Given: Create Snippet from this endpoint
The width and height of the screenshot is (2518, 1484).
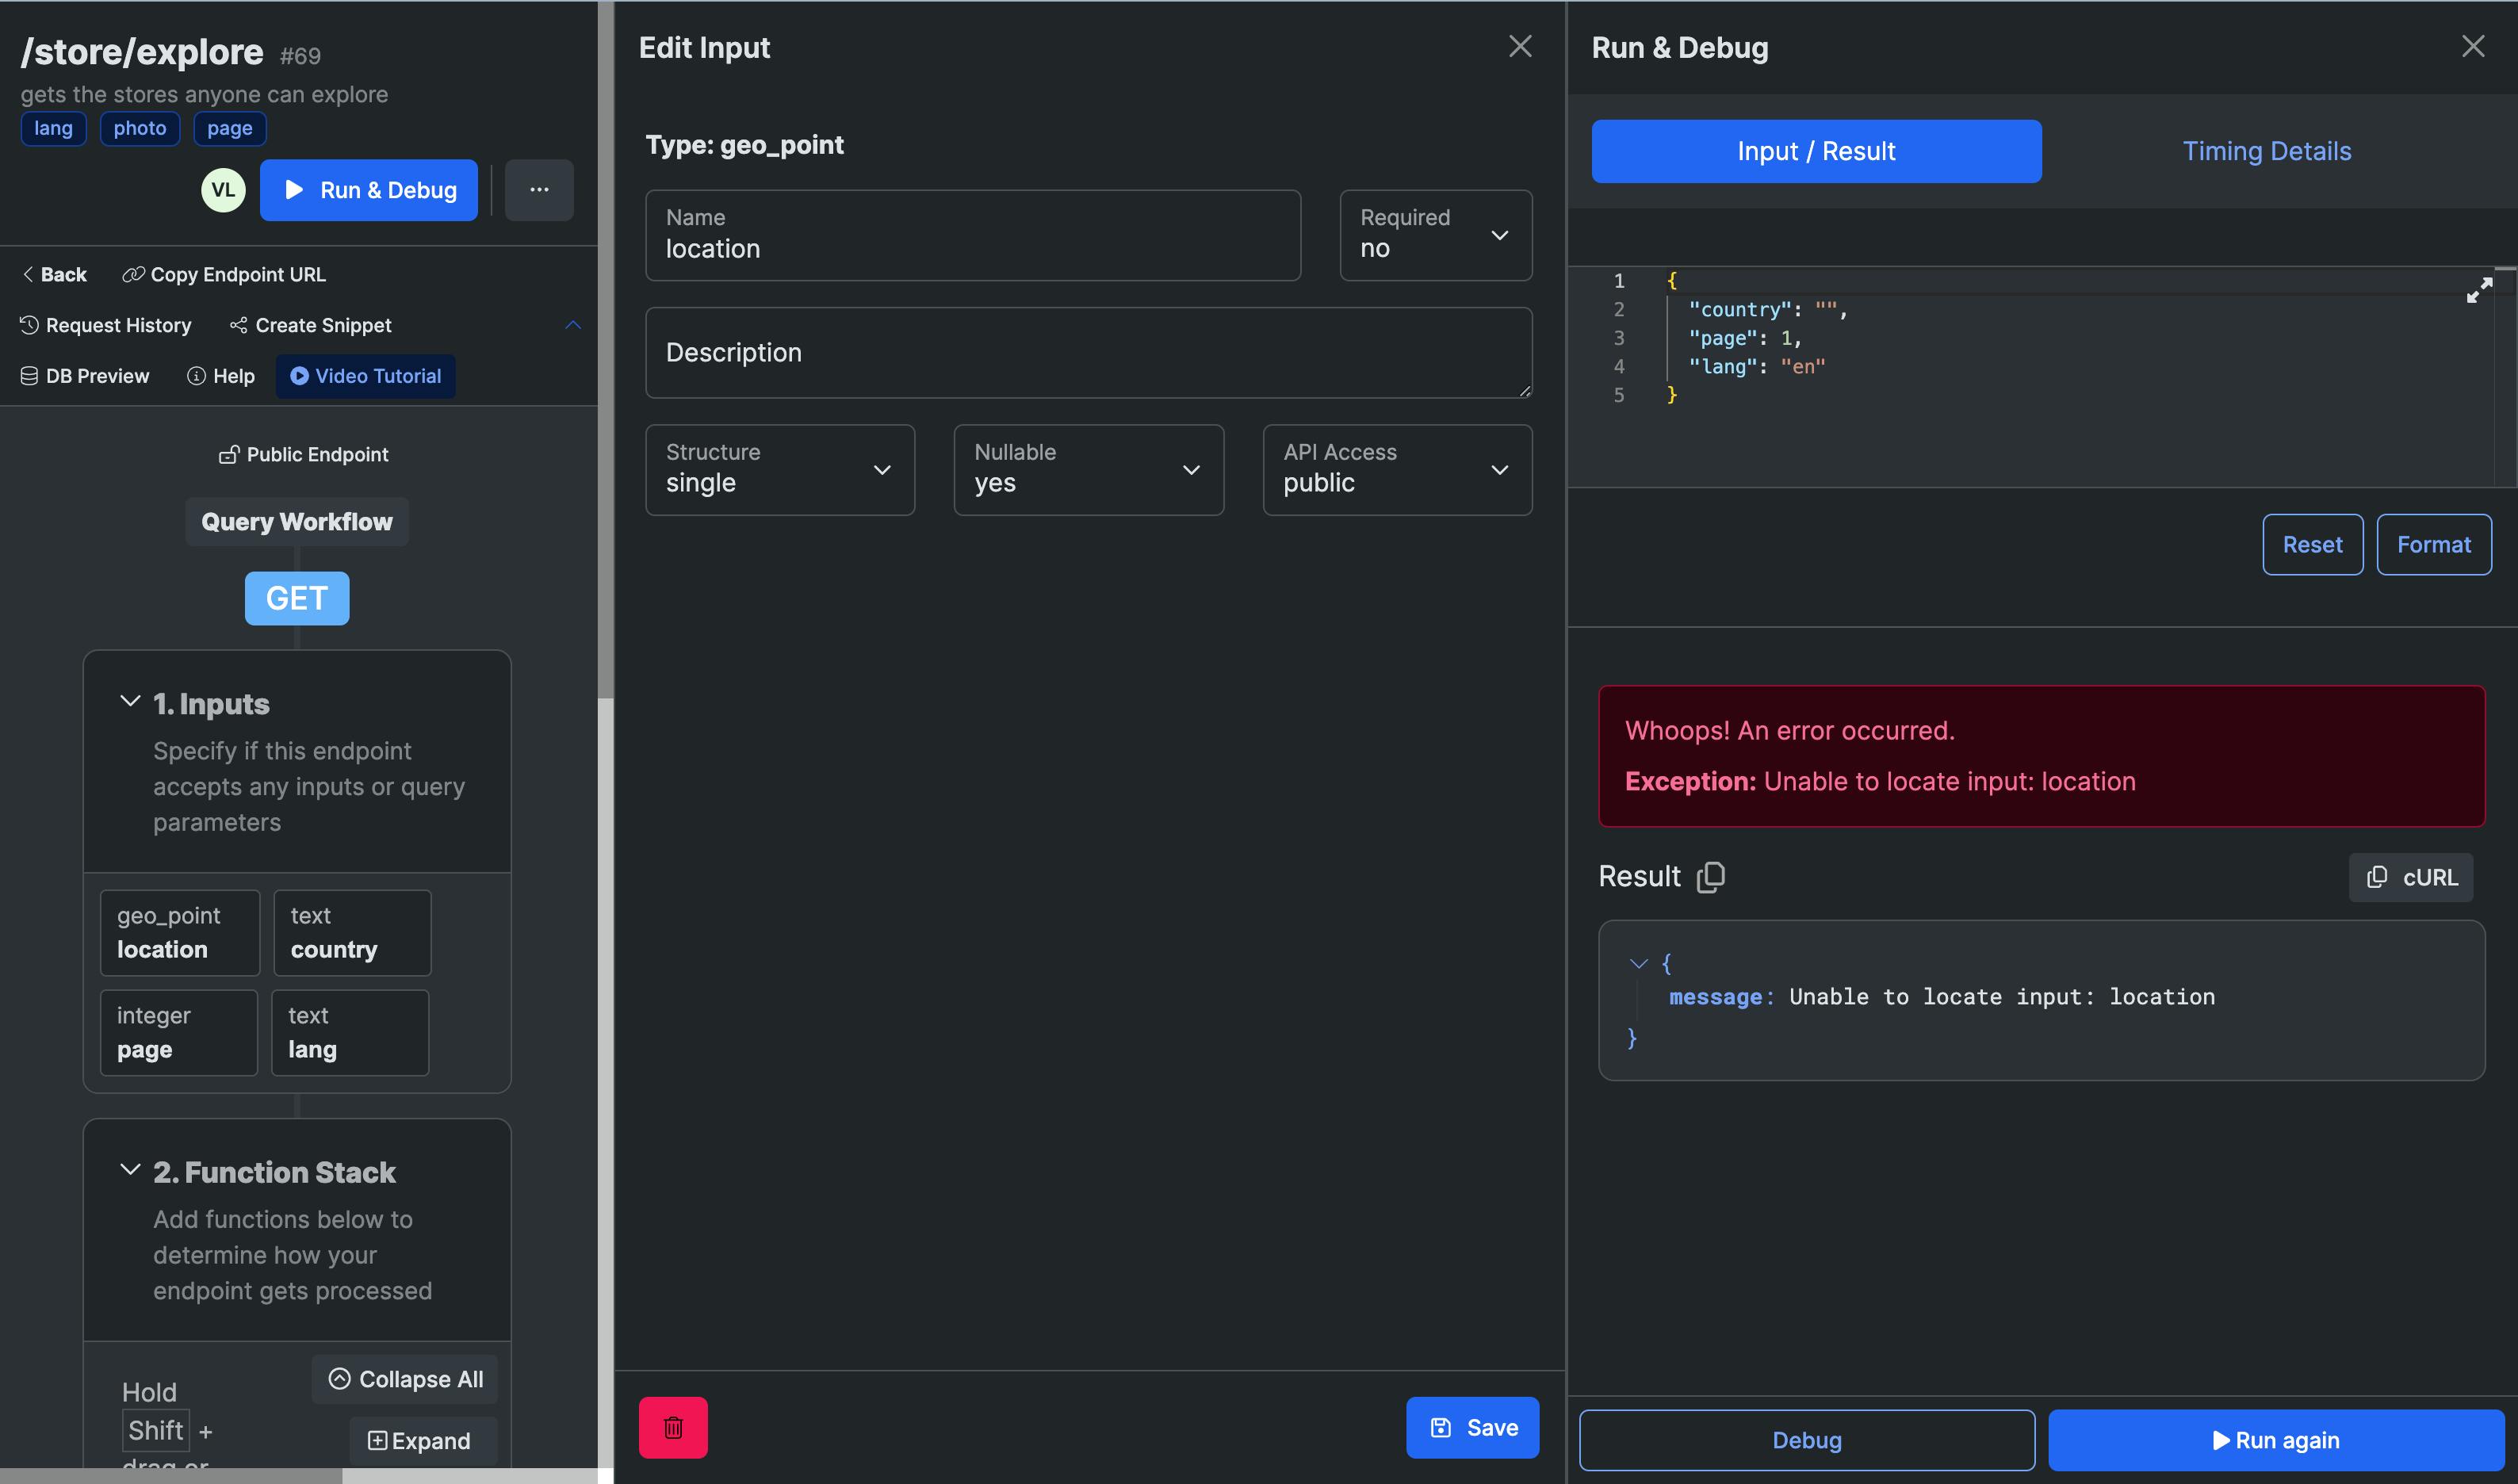Looking at the screenshot, I should pyautogui.click(x=310, y=325).
